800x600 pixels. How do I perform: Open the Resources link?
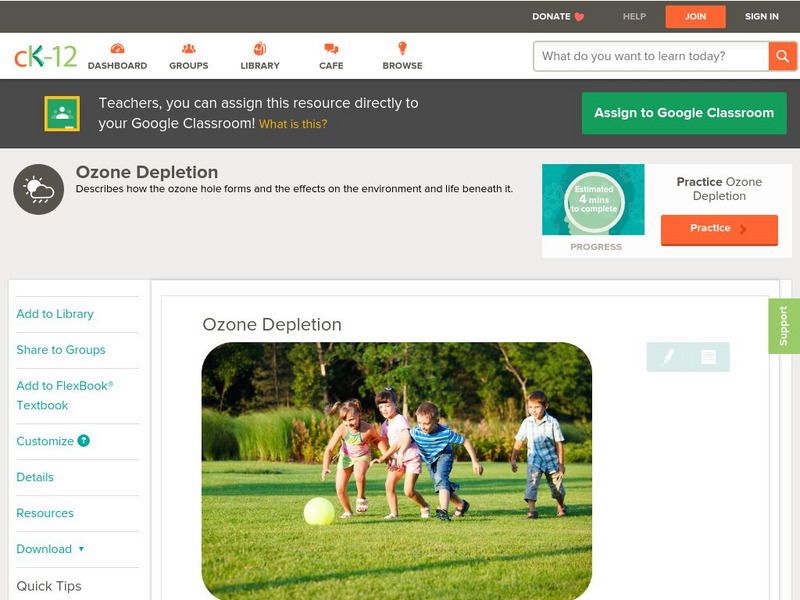[45, 513]
